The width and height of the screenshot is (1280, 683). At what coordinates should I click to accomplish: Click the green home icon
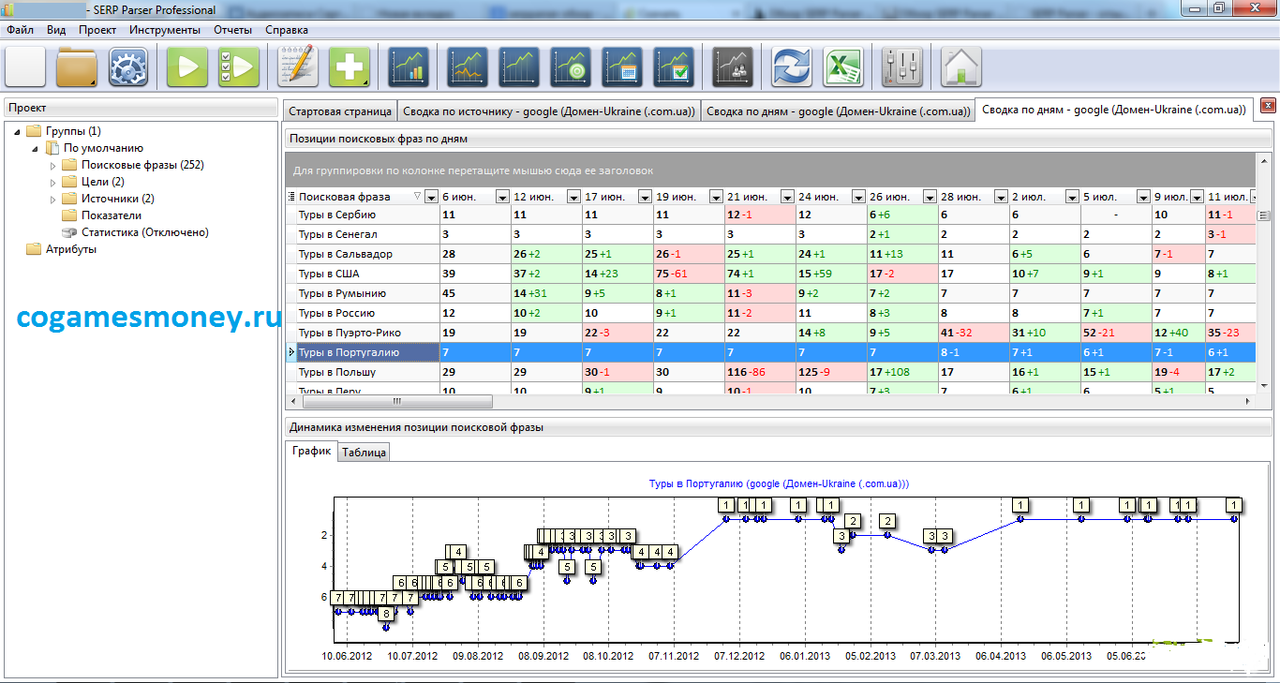[x=961, y=68]
